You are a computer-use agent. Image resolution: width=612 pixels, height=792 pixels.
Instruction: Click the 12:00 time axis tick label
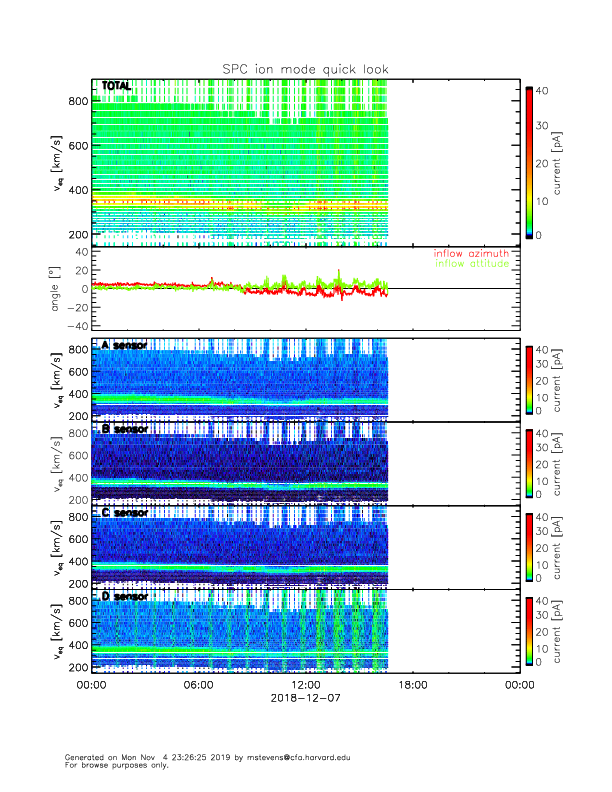point(305,685)
